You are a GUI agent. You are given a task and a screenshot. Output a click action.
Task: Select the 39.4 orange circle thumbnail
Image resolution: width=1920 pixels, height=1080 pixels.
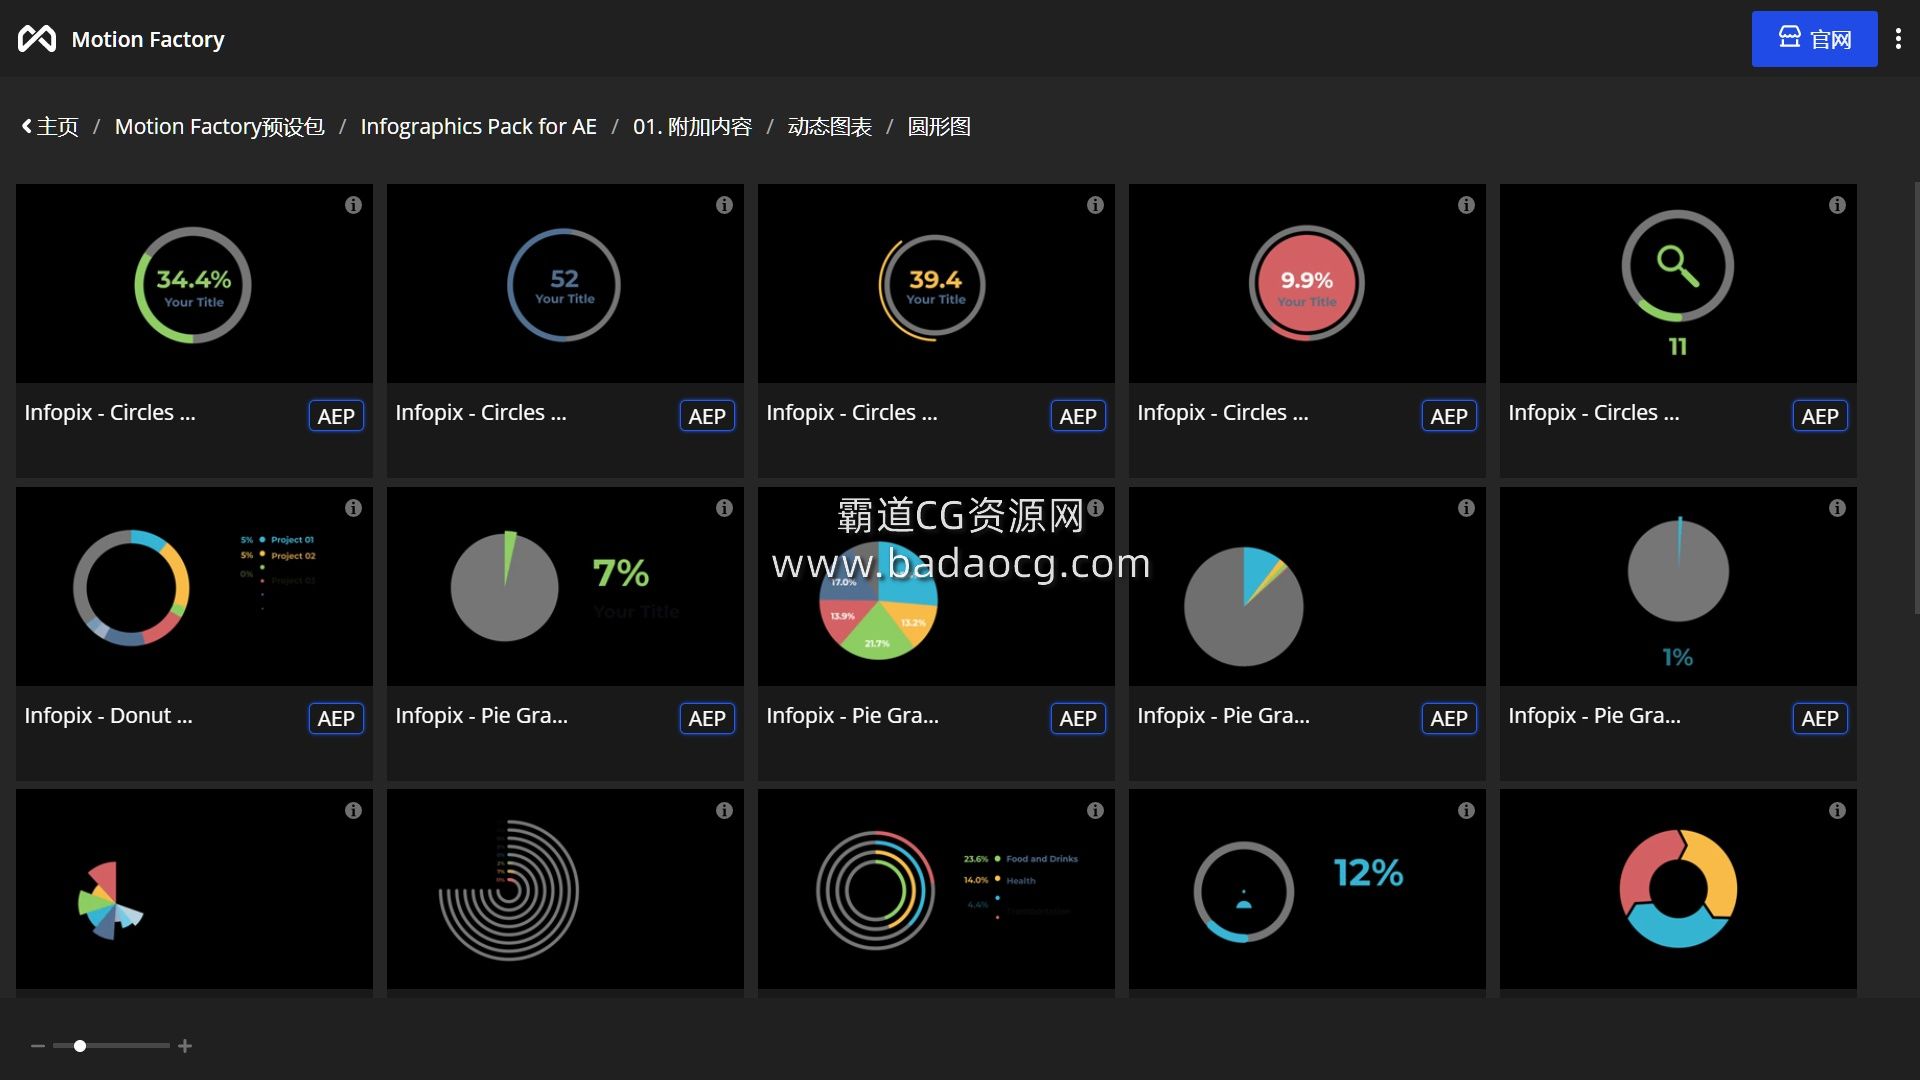(936, 284)
